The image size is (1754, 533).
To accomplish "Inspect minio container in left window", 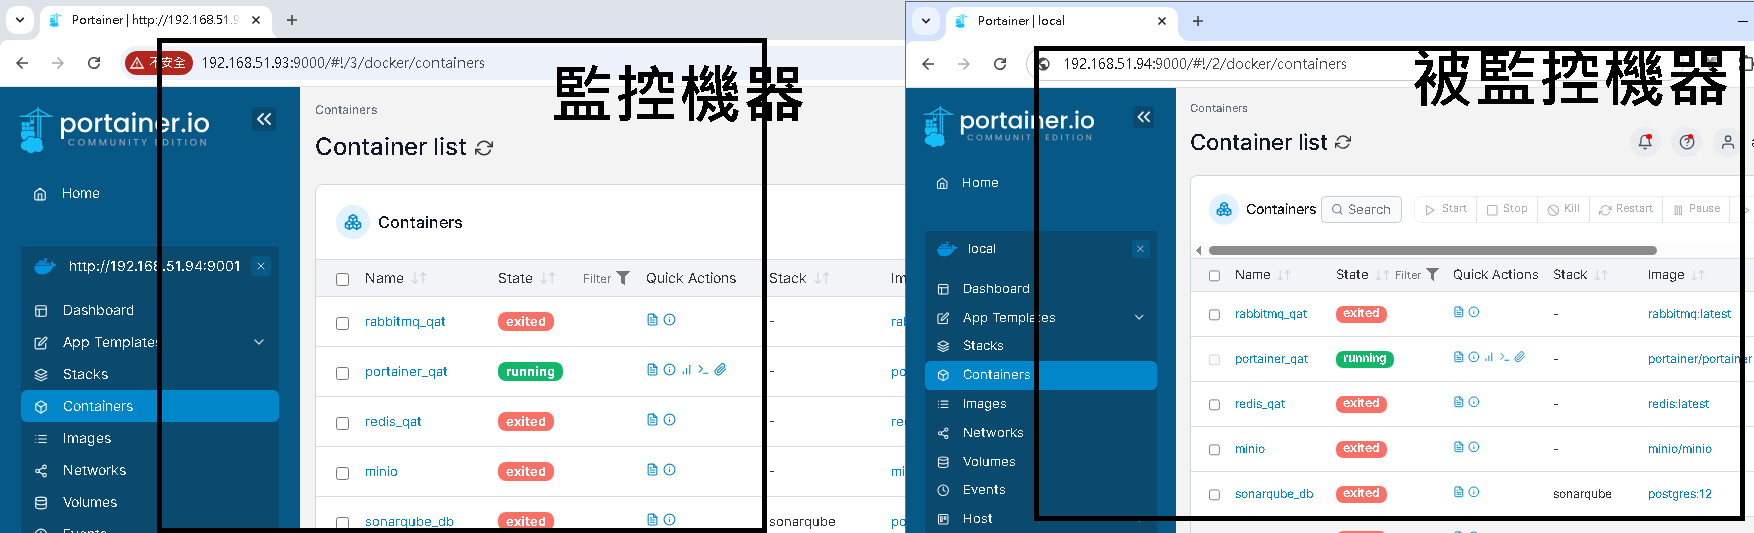I will [x=670, y=470].
